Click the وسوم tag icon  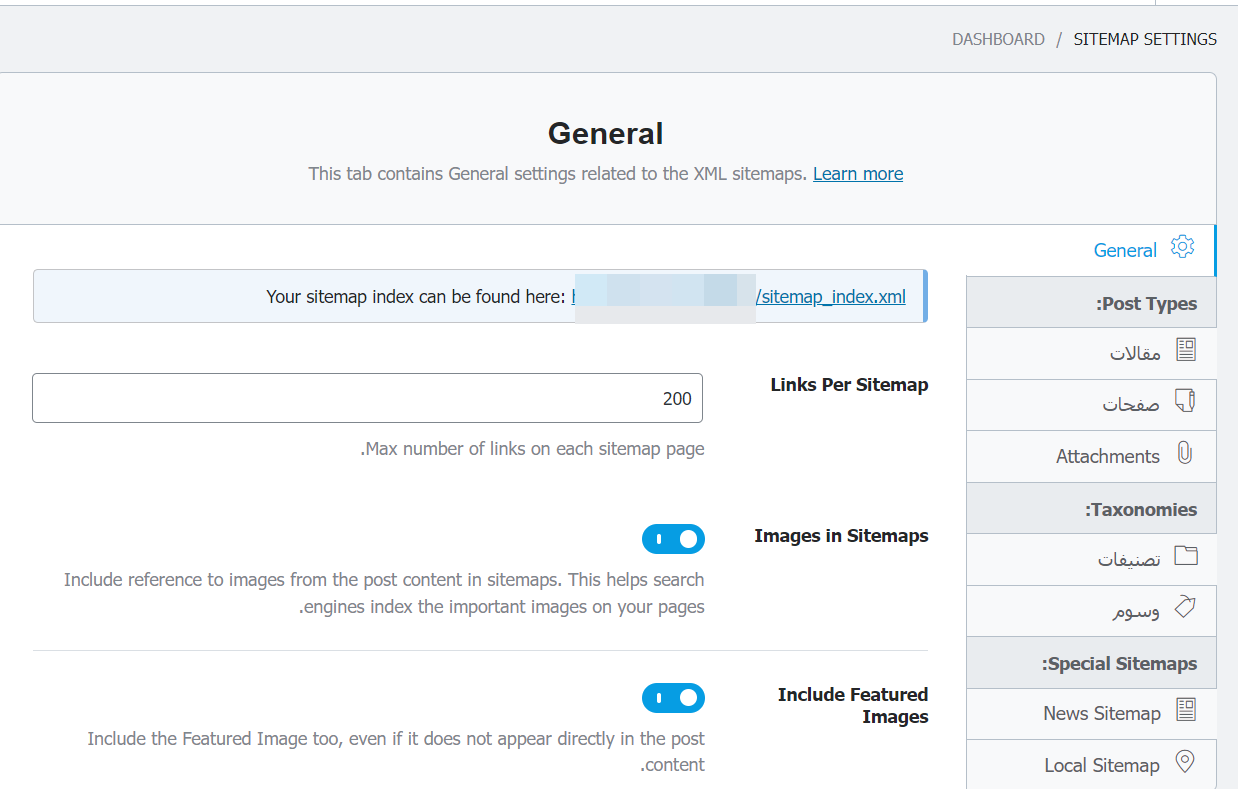(x=1185, y=607)
